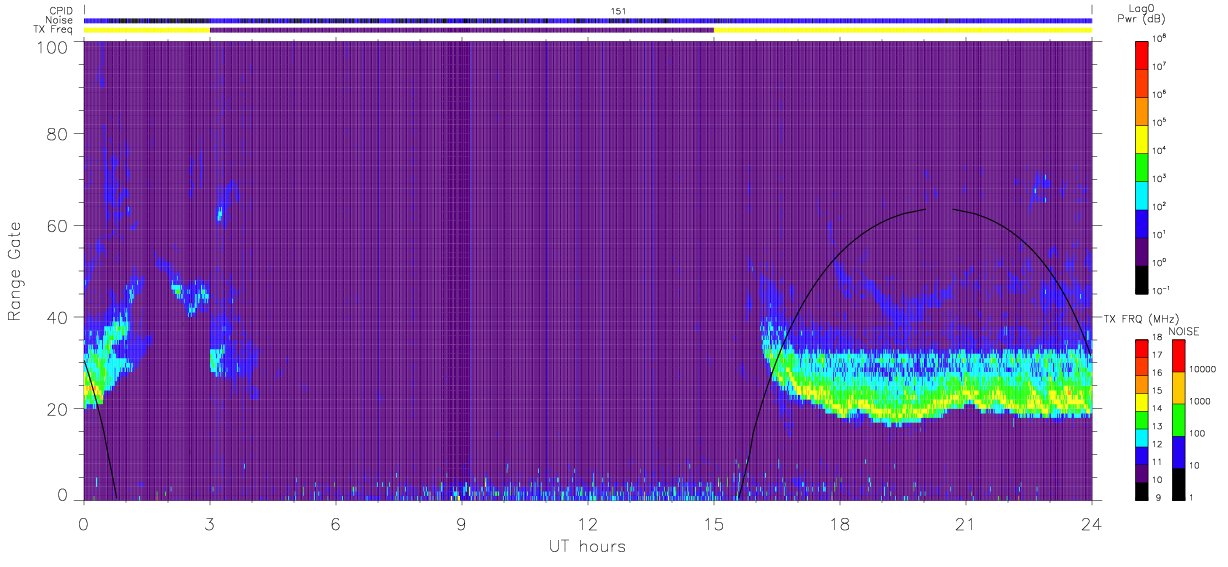
Task: Click the '60' tick on Range Gate axis
Action: tap(58, 225)
